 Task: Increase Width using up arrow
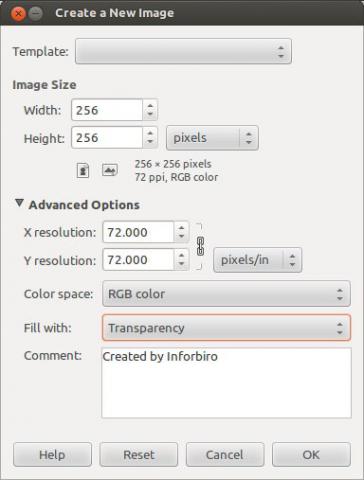(x=150, y=106)
